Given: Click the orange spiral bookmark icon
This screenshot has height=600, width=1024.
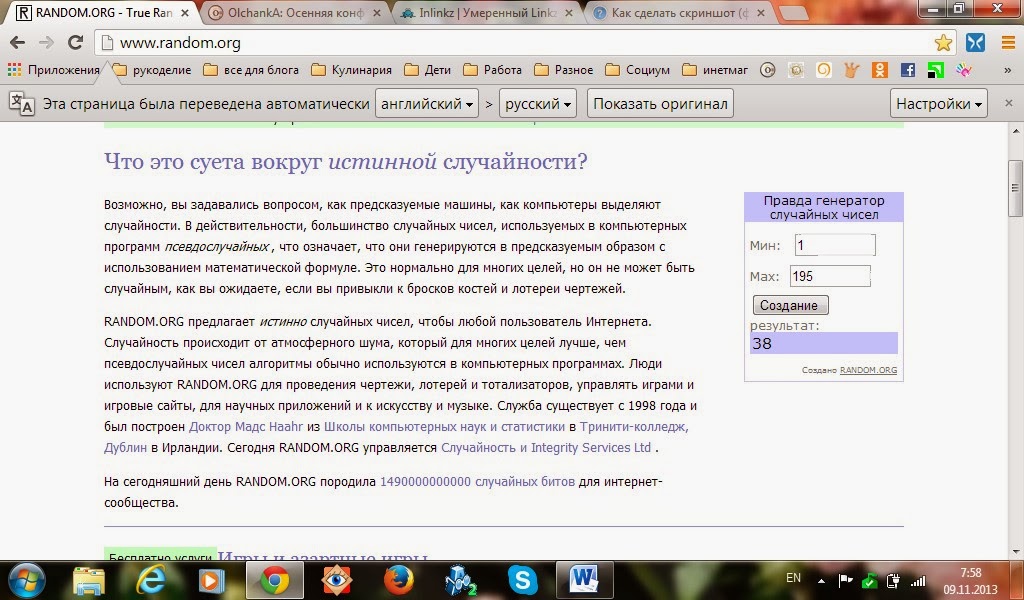Looking at the screenshot, I should 824,70.
